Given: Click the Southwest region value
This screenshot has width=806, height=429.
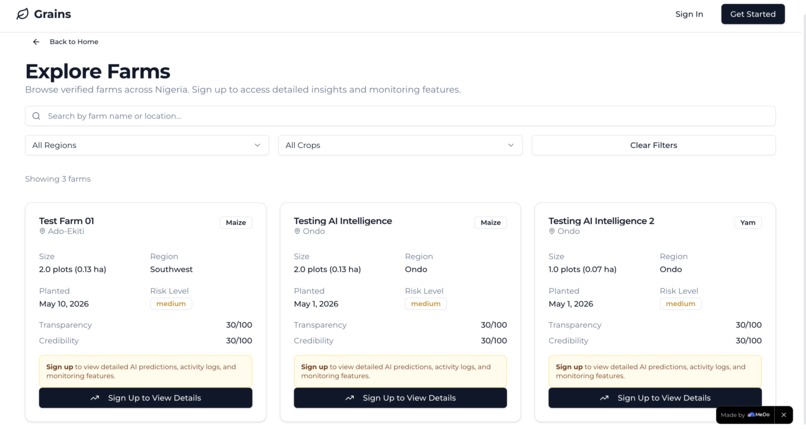Looking at the screenshot, I should point(171,269).
